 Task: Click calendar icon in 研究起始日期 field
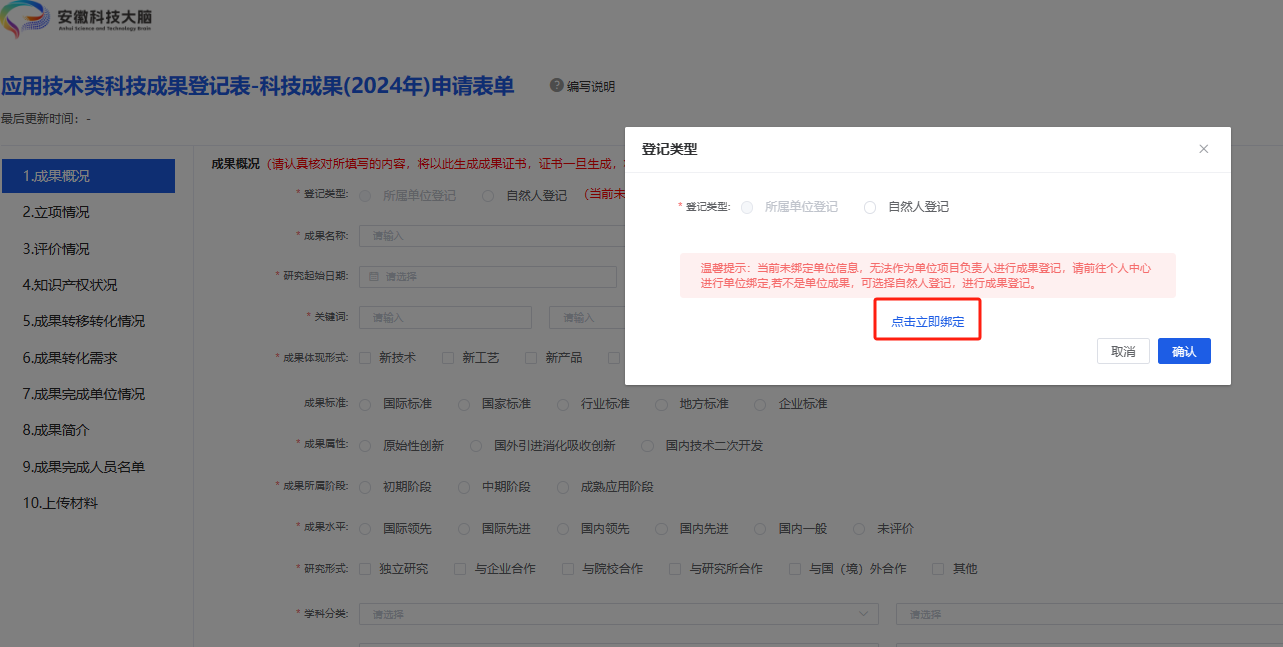(374, 277)
